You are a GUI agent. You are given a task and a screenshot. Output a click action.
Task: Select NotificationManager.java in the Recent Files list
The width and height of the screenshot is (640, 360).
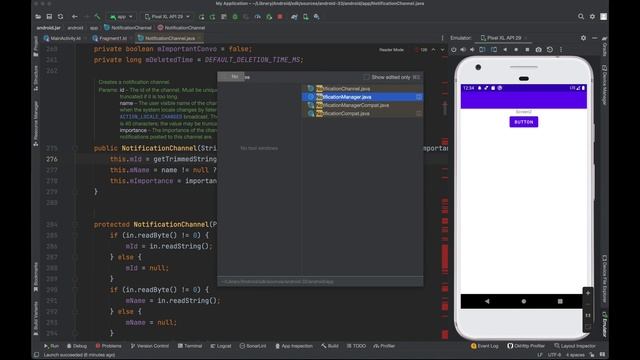point(362,97)
